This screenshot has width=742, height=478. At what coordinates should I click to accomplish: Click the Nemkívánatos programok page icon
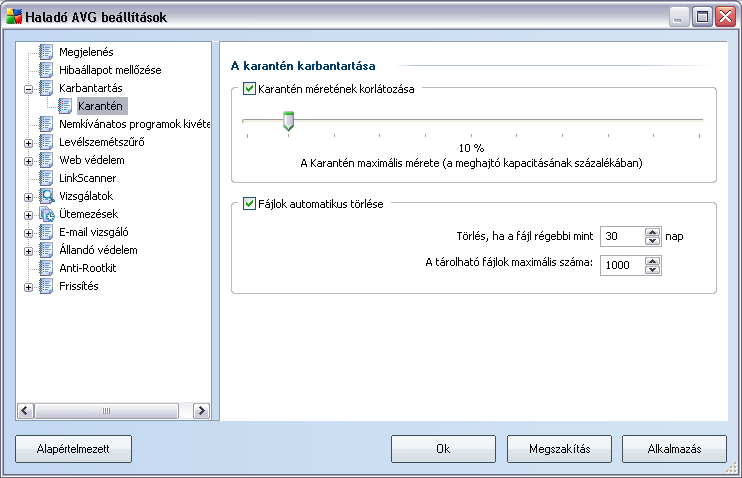[x=46, y=124]
